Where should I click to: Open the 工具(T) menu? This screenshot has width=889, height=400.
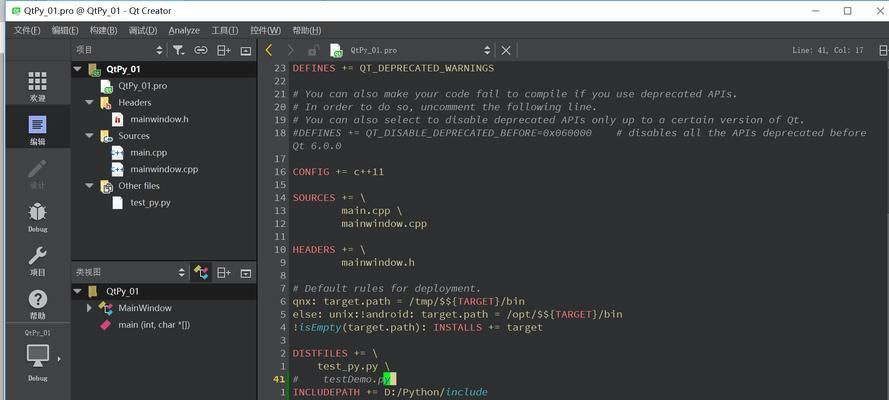point(225,31)
